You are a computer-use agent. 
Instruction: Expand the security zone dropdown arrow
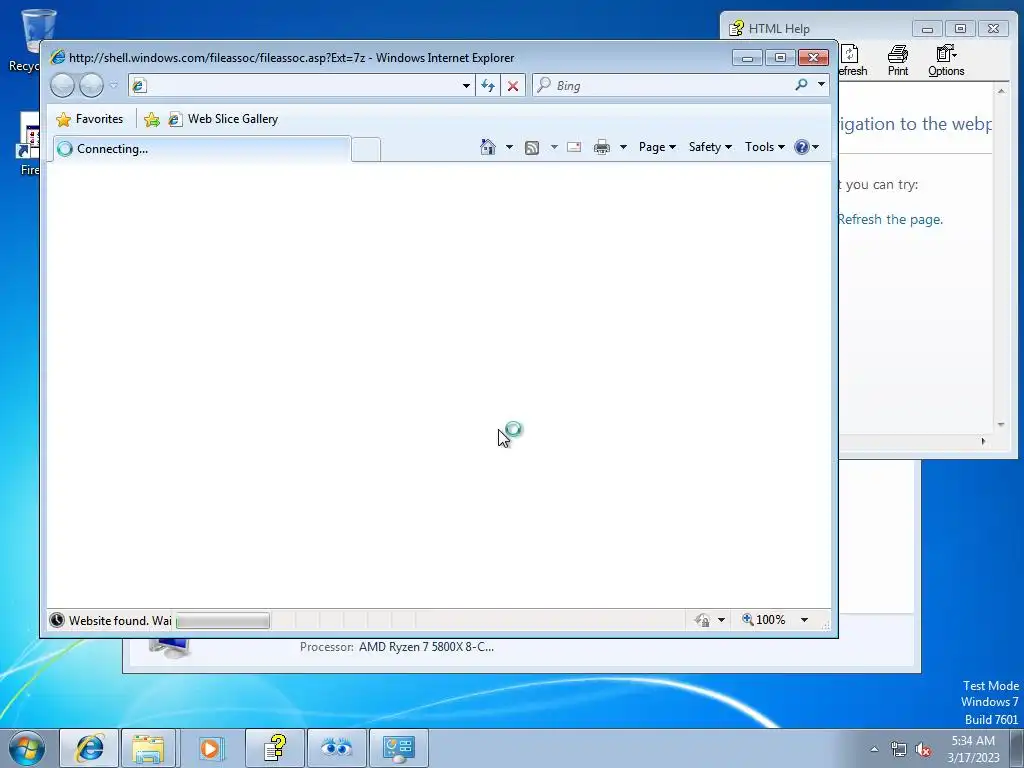[x=722, y=620]
